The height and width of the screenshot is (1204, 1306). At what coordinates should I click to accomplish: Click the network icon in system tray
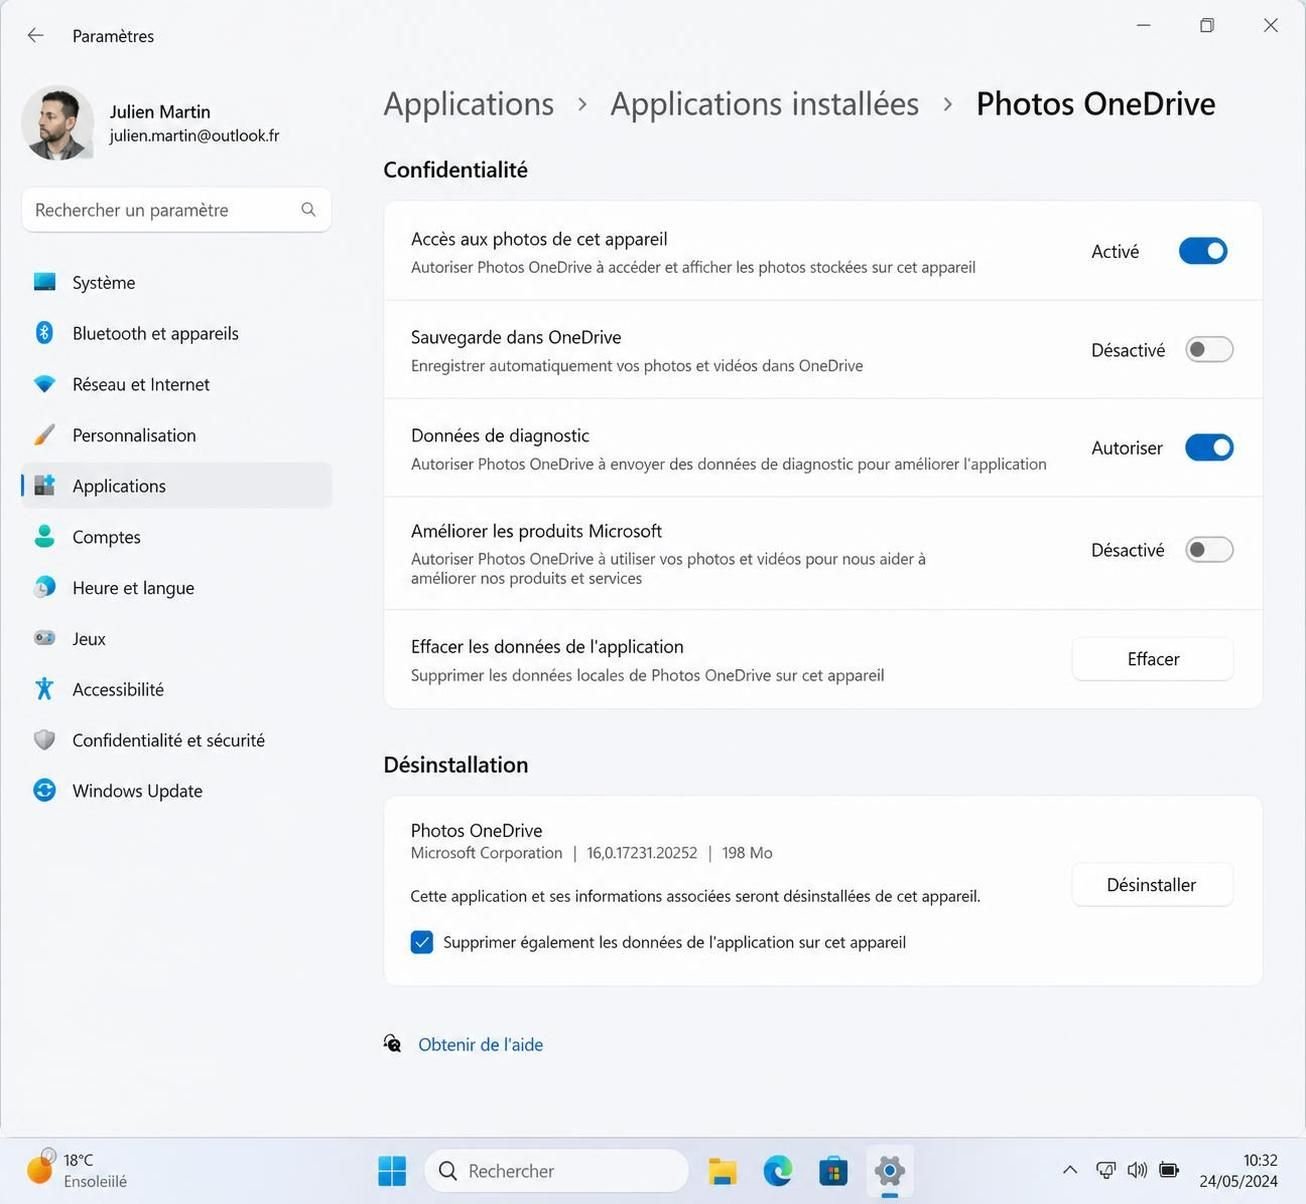[x=1106, y=1170]
